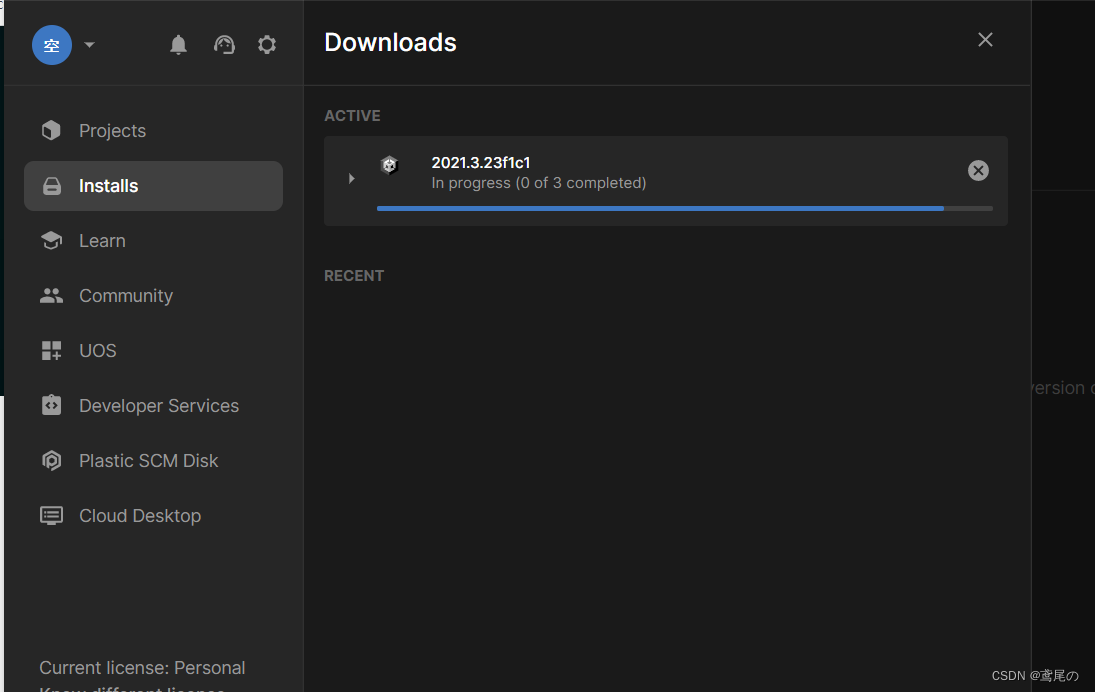Click the Unity icon of the 2021.3.23f1c1 download
Viewport: 1095px width, 692px height.
pos(390,165)
